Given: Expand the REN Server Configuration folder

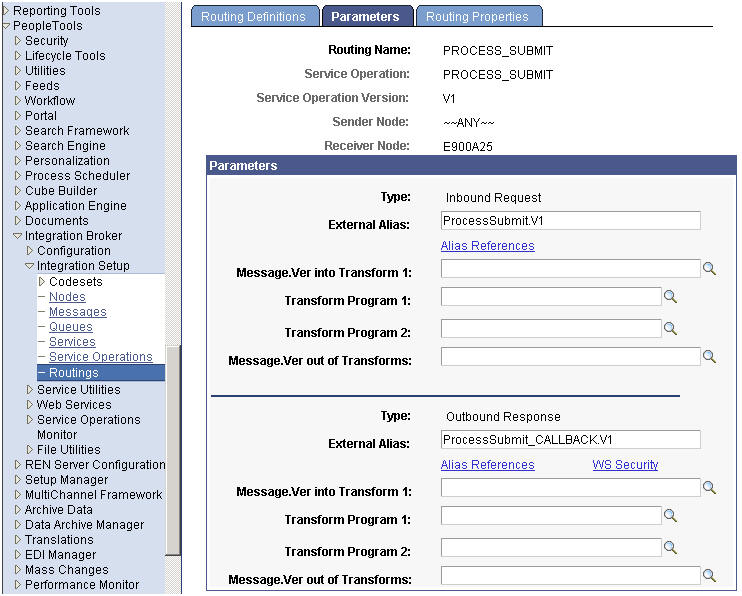Looking at the screenshot, I should tap(18, 465).
